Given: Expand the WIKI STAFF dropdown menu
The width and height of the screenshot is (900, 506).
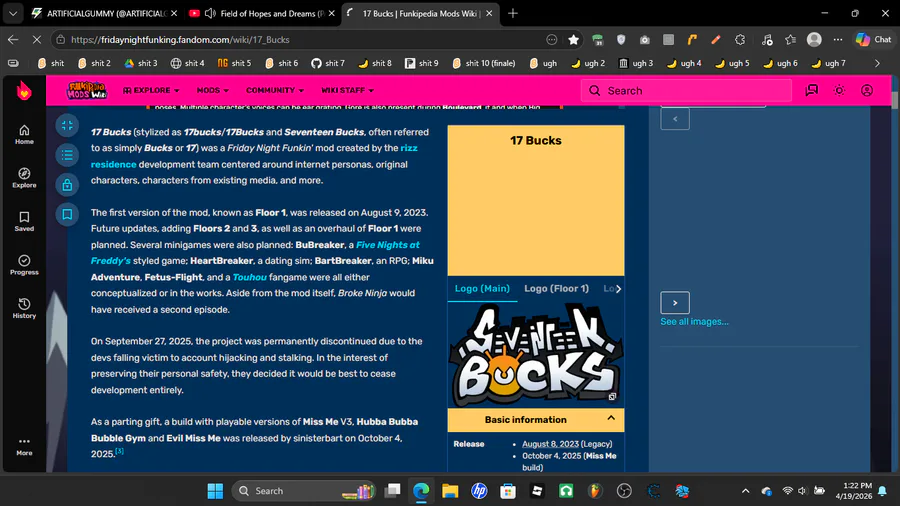Looking at the screenshot, I should tap(347, 91).
